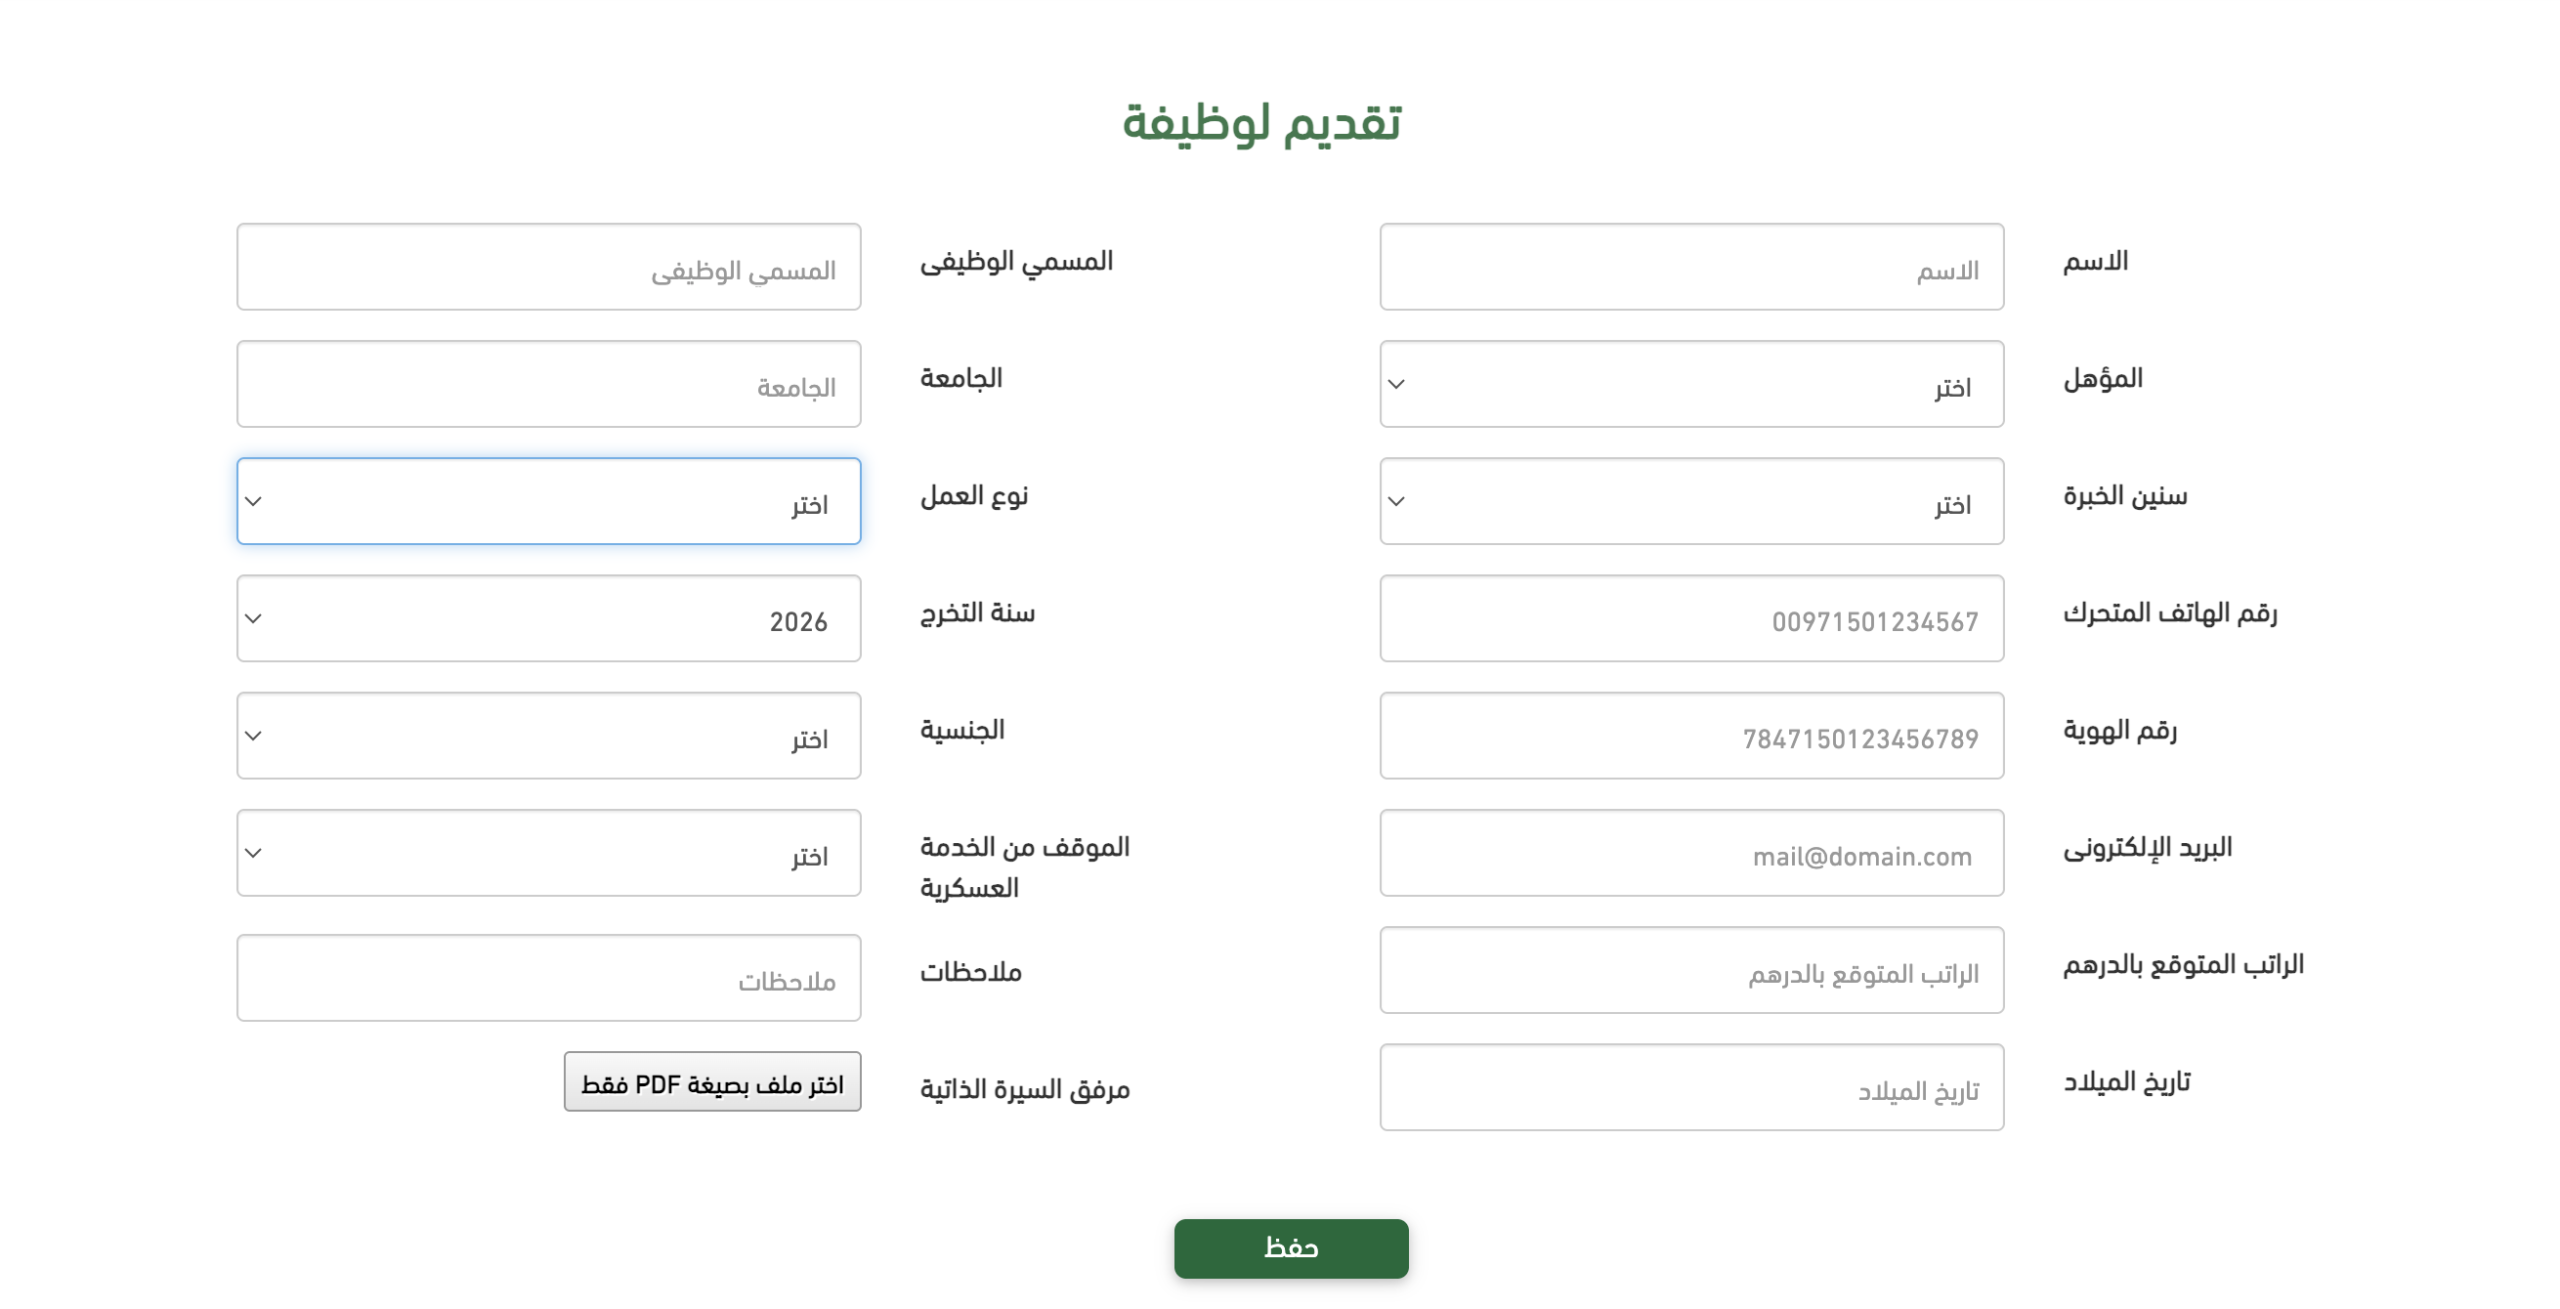The height and width of the screenshot is (1309, 2560).
Task: Open the المؤهل qualification dropdown
Action: [x=1690, y=384]
